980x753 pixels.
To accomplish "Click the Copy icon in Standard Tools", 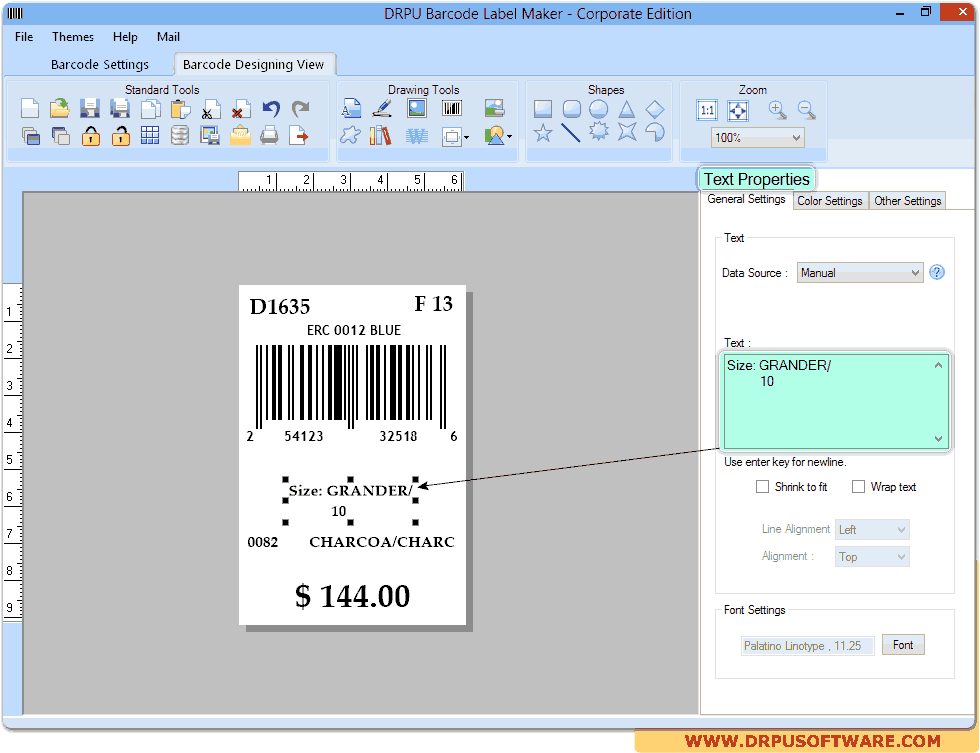I will pyautogui.click(x=150, y=109).
